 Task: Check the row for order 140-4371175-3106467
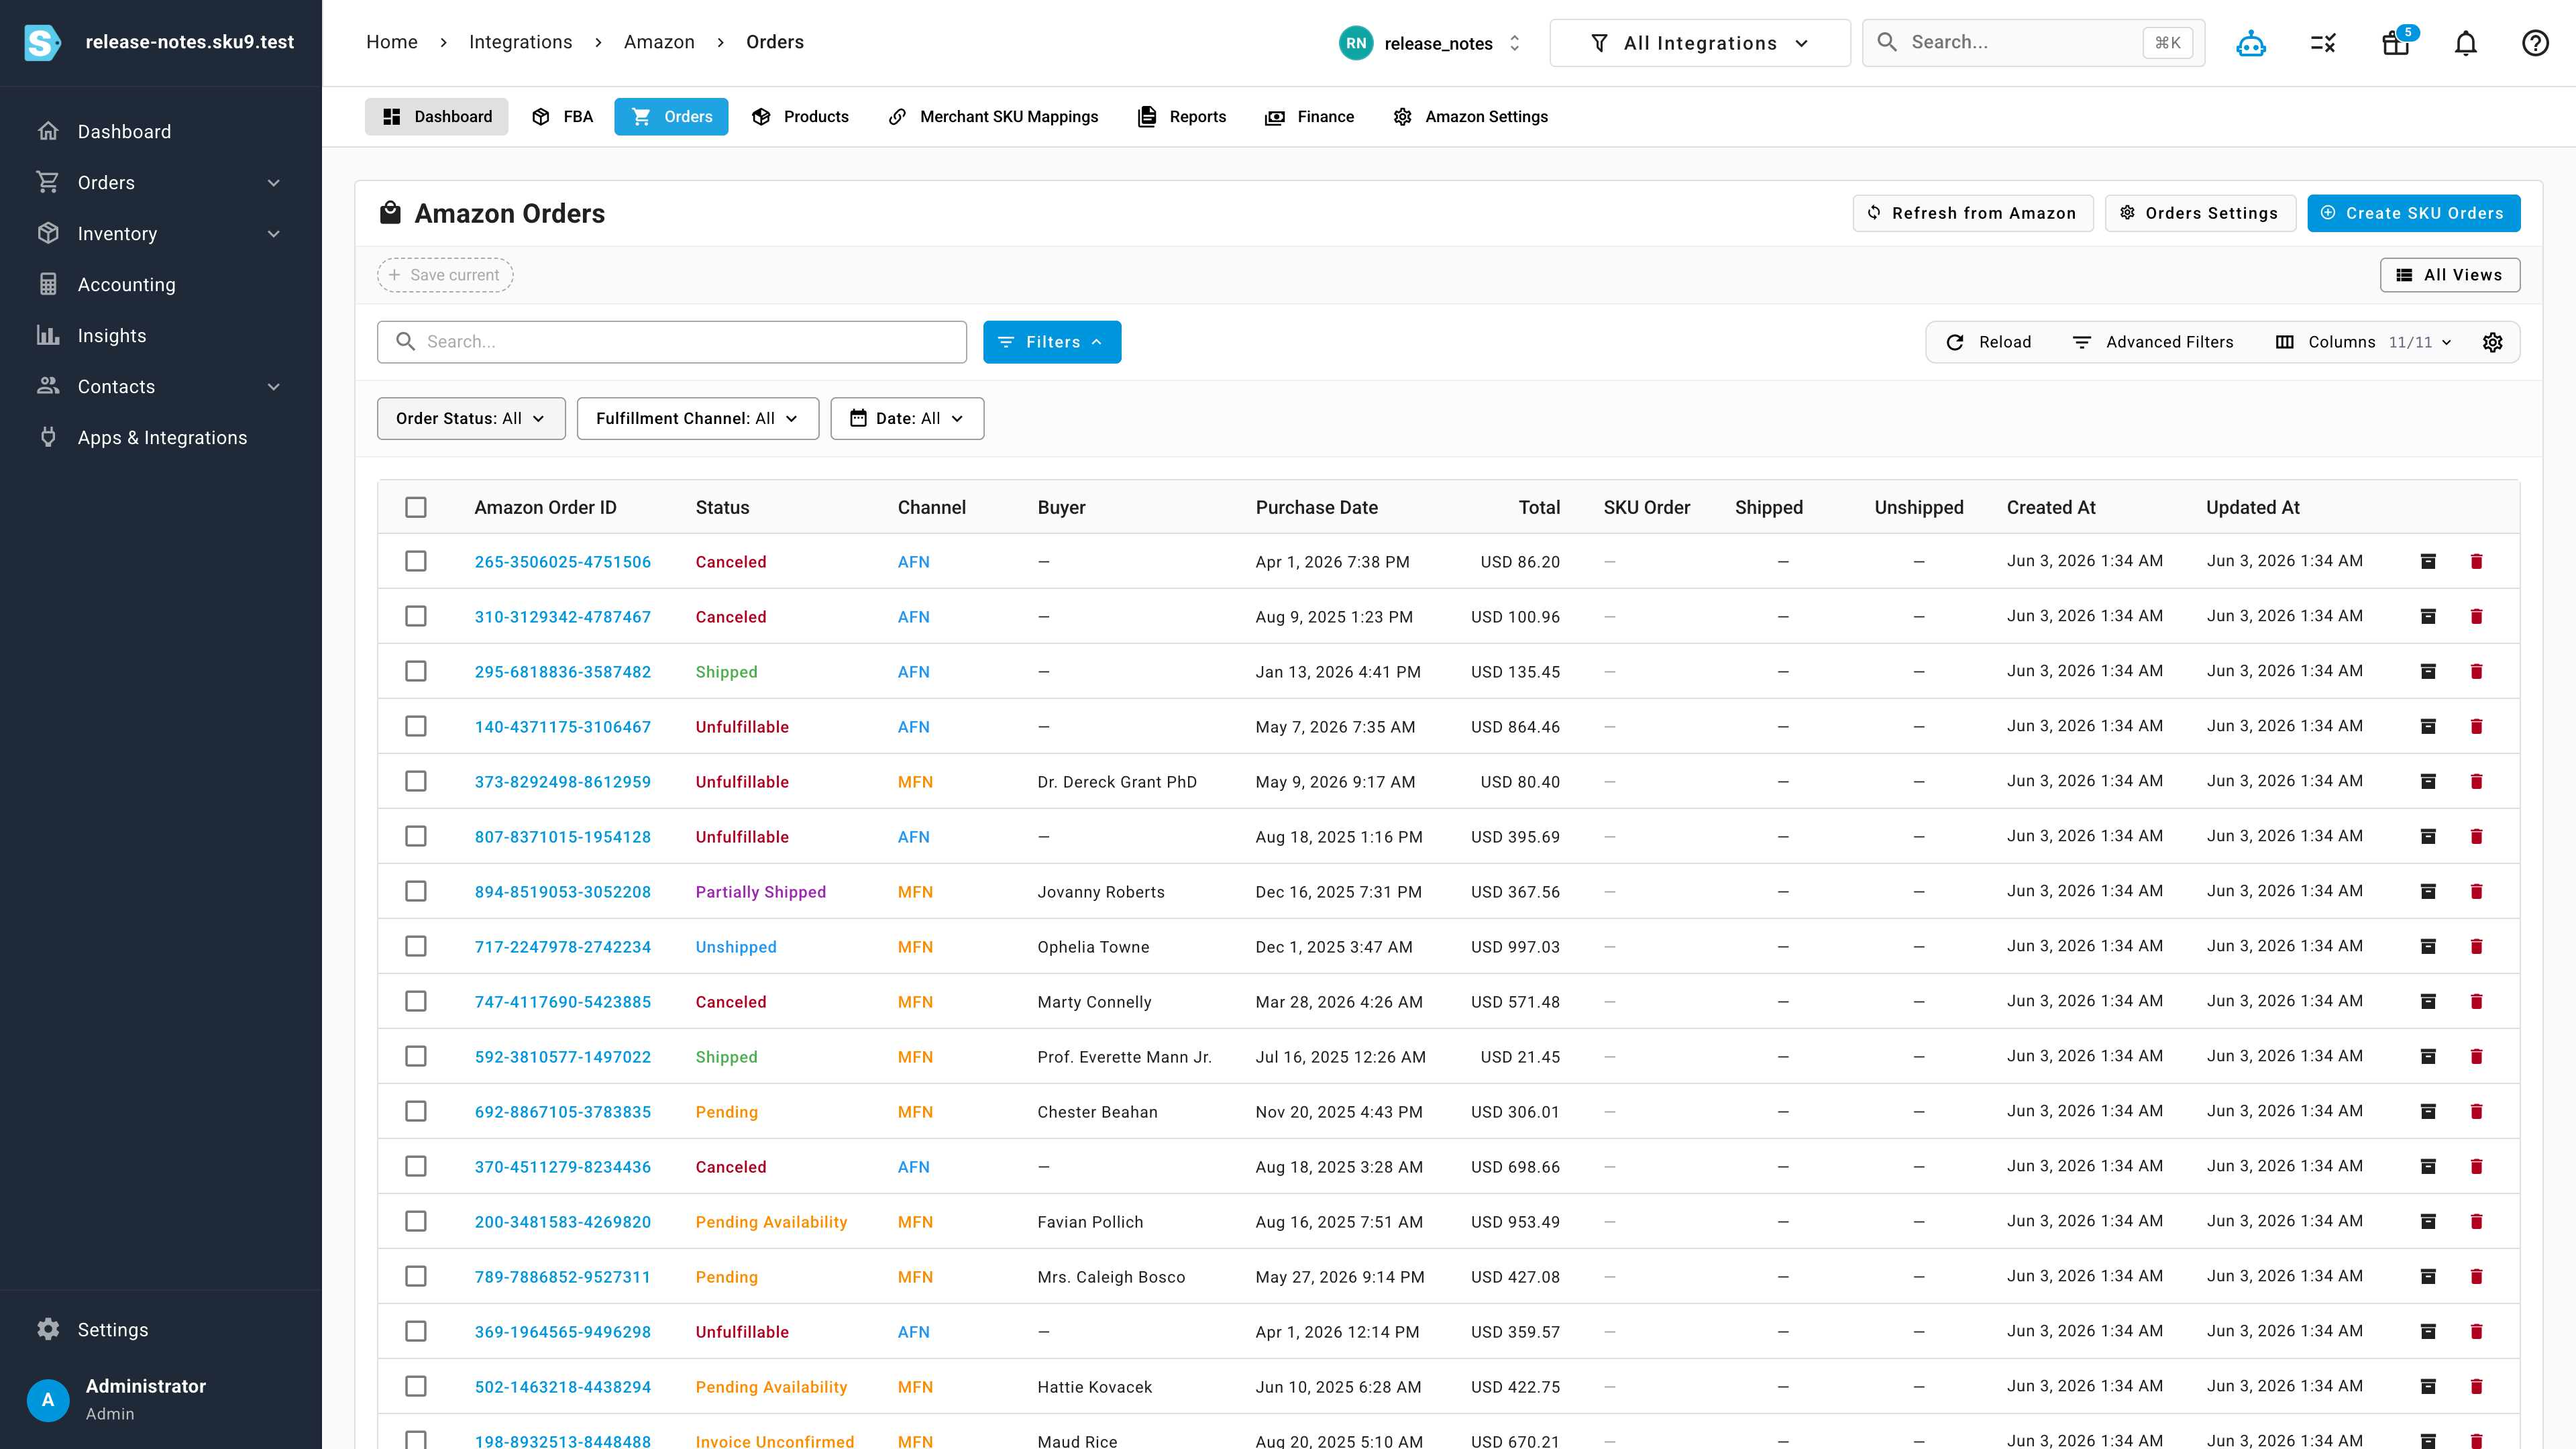[416, 726]
